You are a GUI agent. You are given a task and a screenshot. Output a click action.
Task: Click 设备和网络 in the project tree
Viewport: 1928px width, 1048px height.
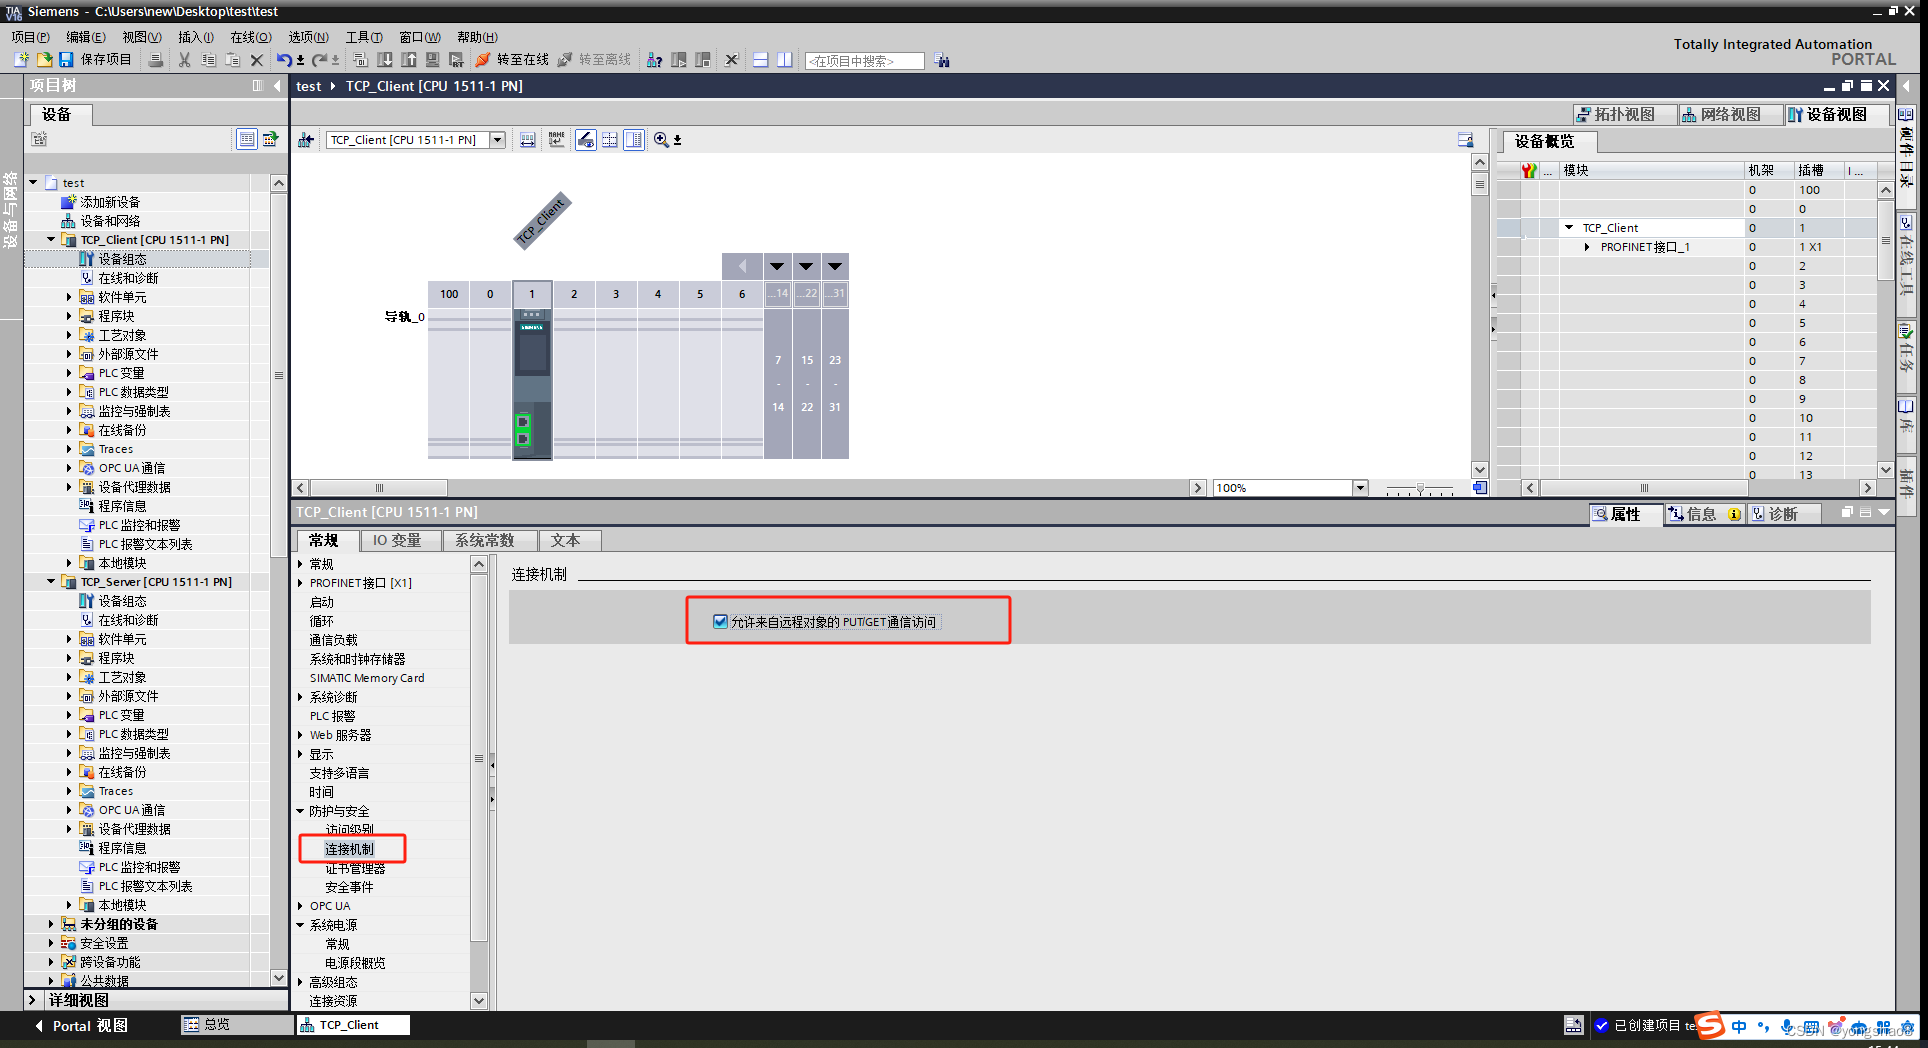pos(110,221)
